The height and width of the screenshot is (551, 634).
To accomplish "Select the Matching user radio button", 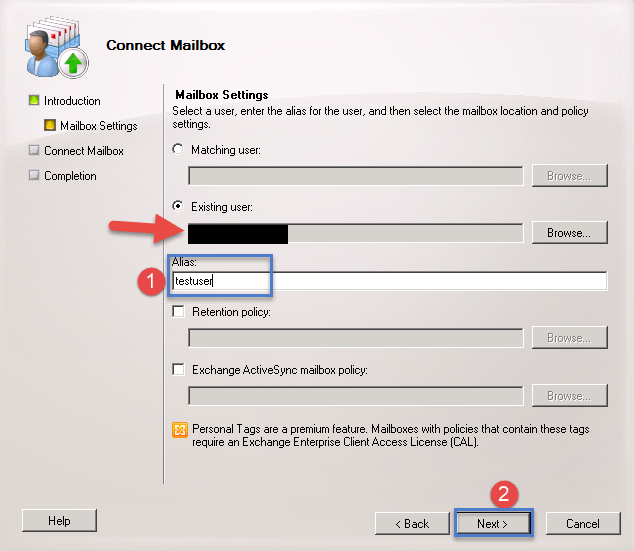I will coord(179,149).
